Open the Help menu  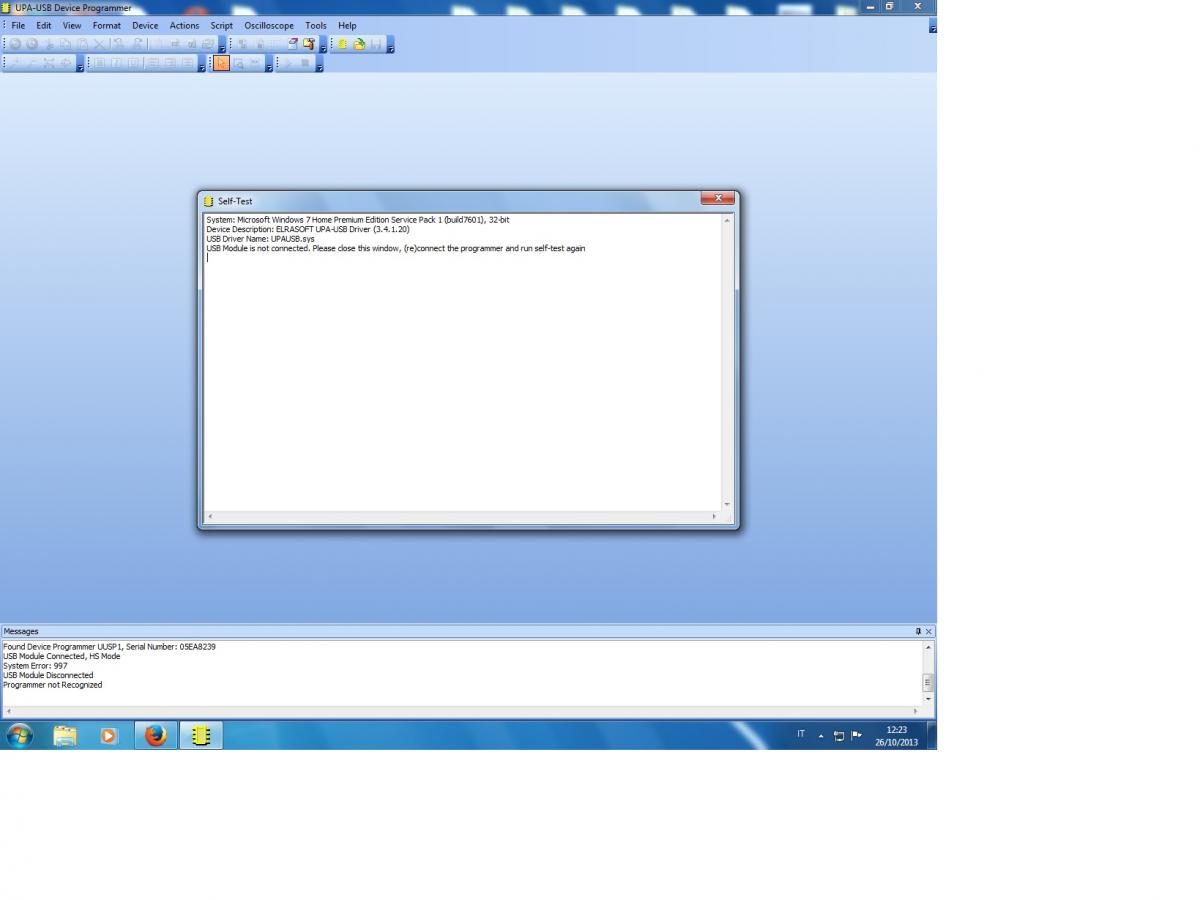(x=347, y=25)
